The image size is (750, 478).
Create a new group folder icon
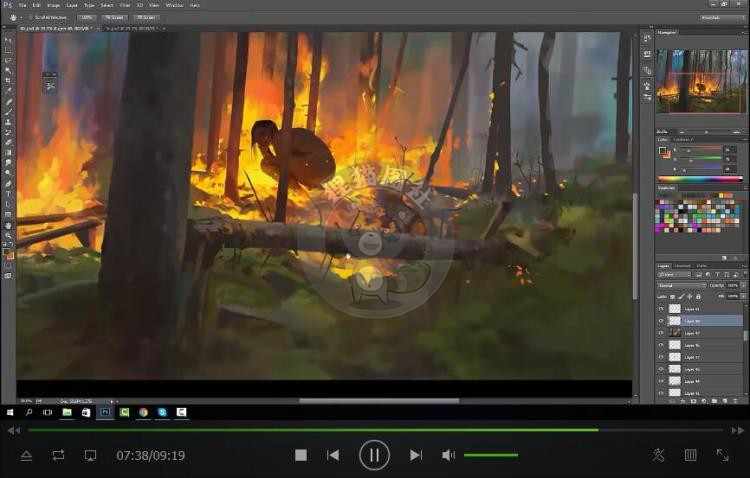coord(714,401)
